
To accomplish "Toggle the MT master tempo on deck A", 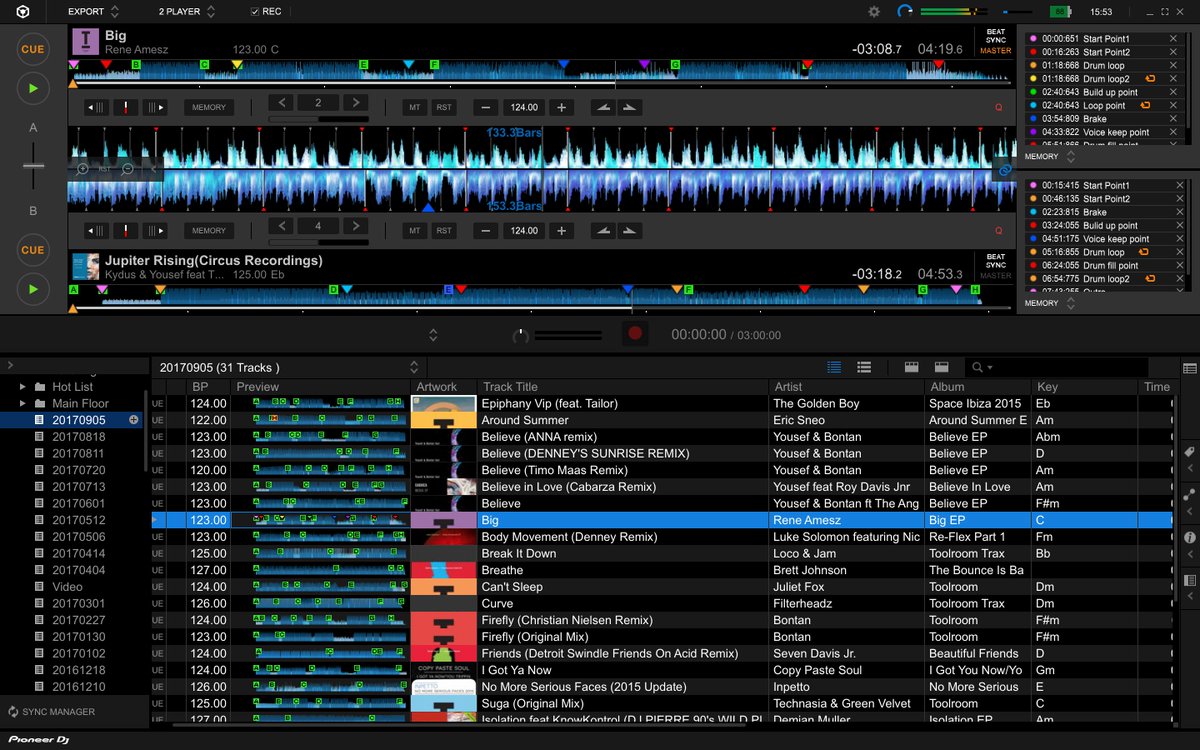I will pyautogui.click(x=415, y=107).
